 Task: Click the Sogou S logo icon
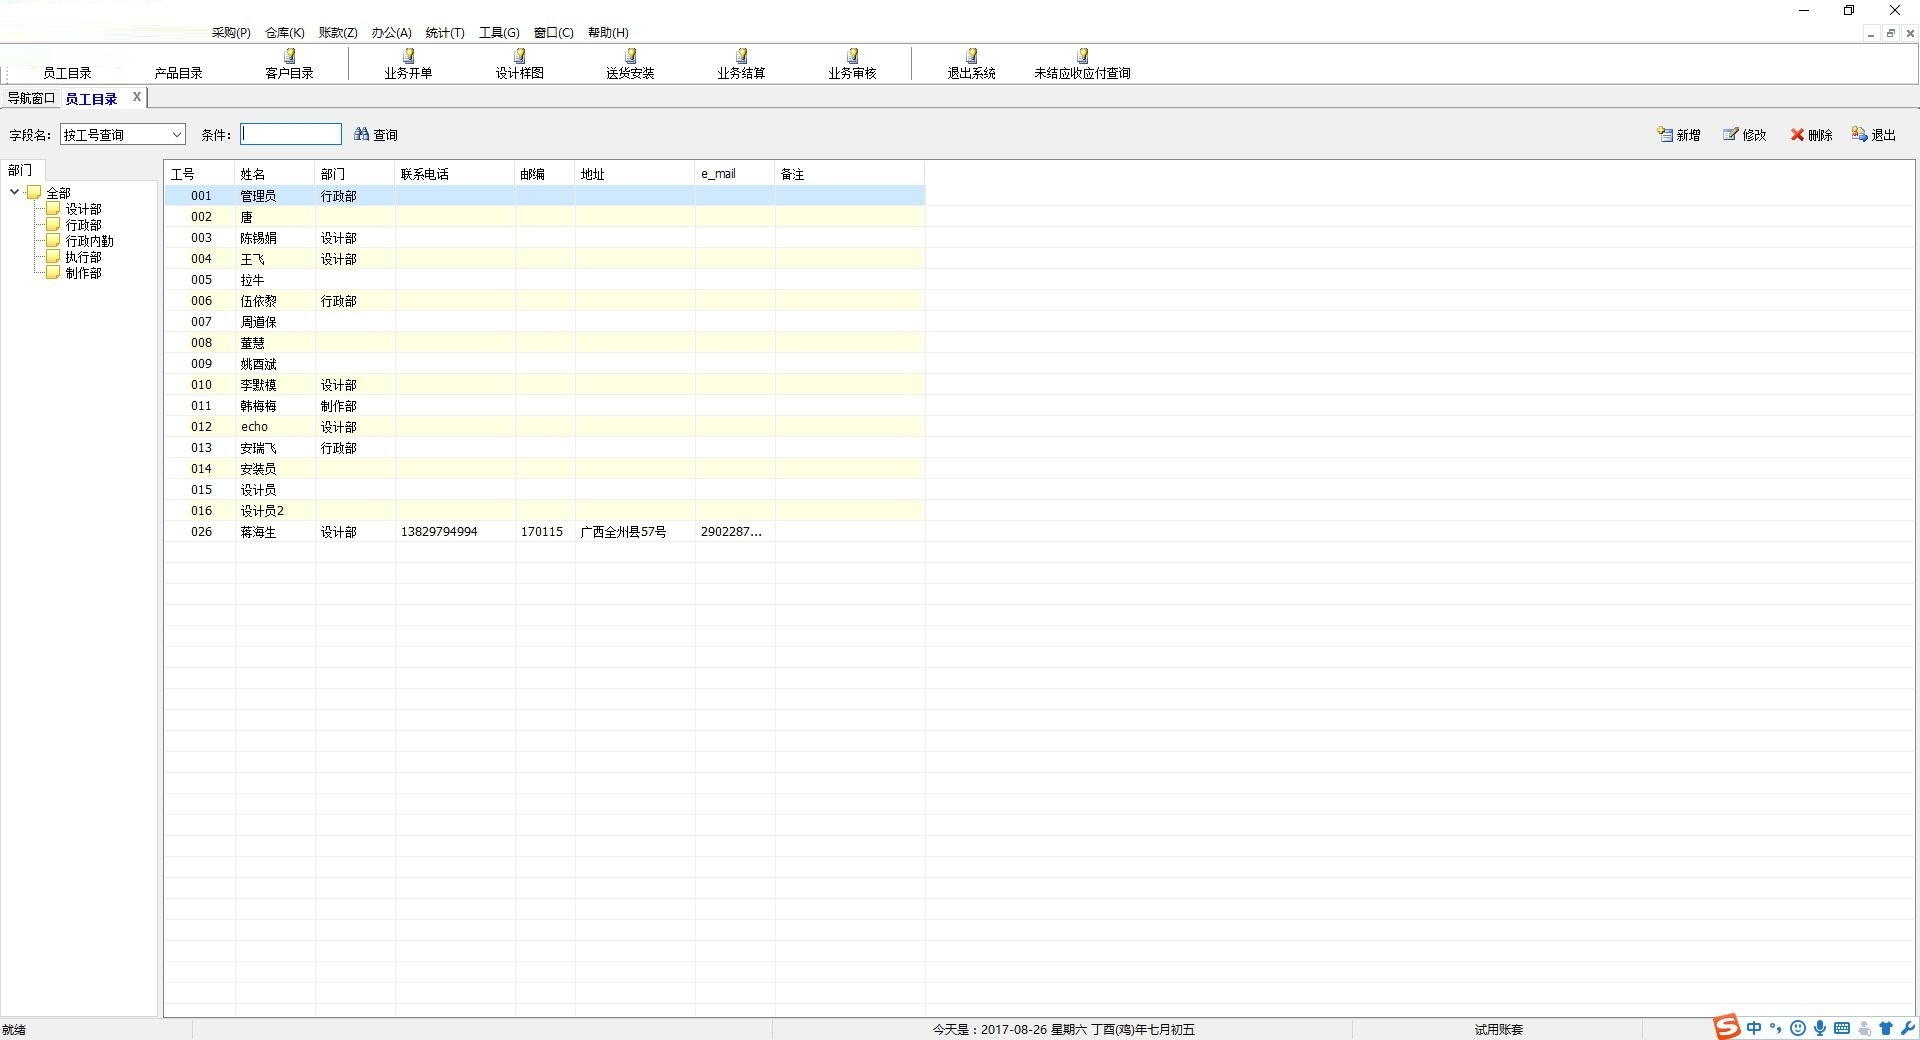(1726, 1027)
